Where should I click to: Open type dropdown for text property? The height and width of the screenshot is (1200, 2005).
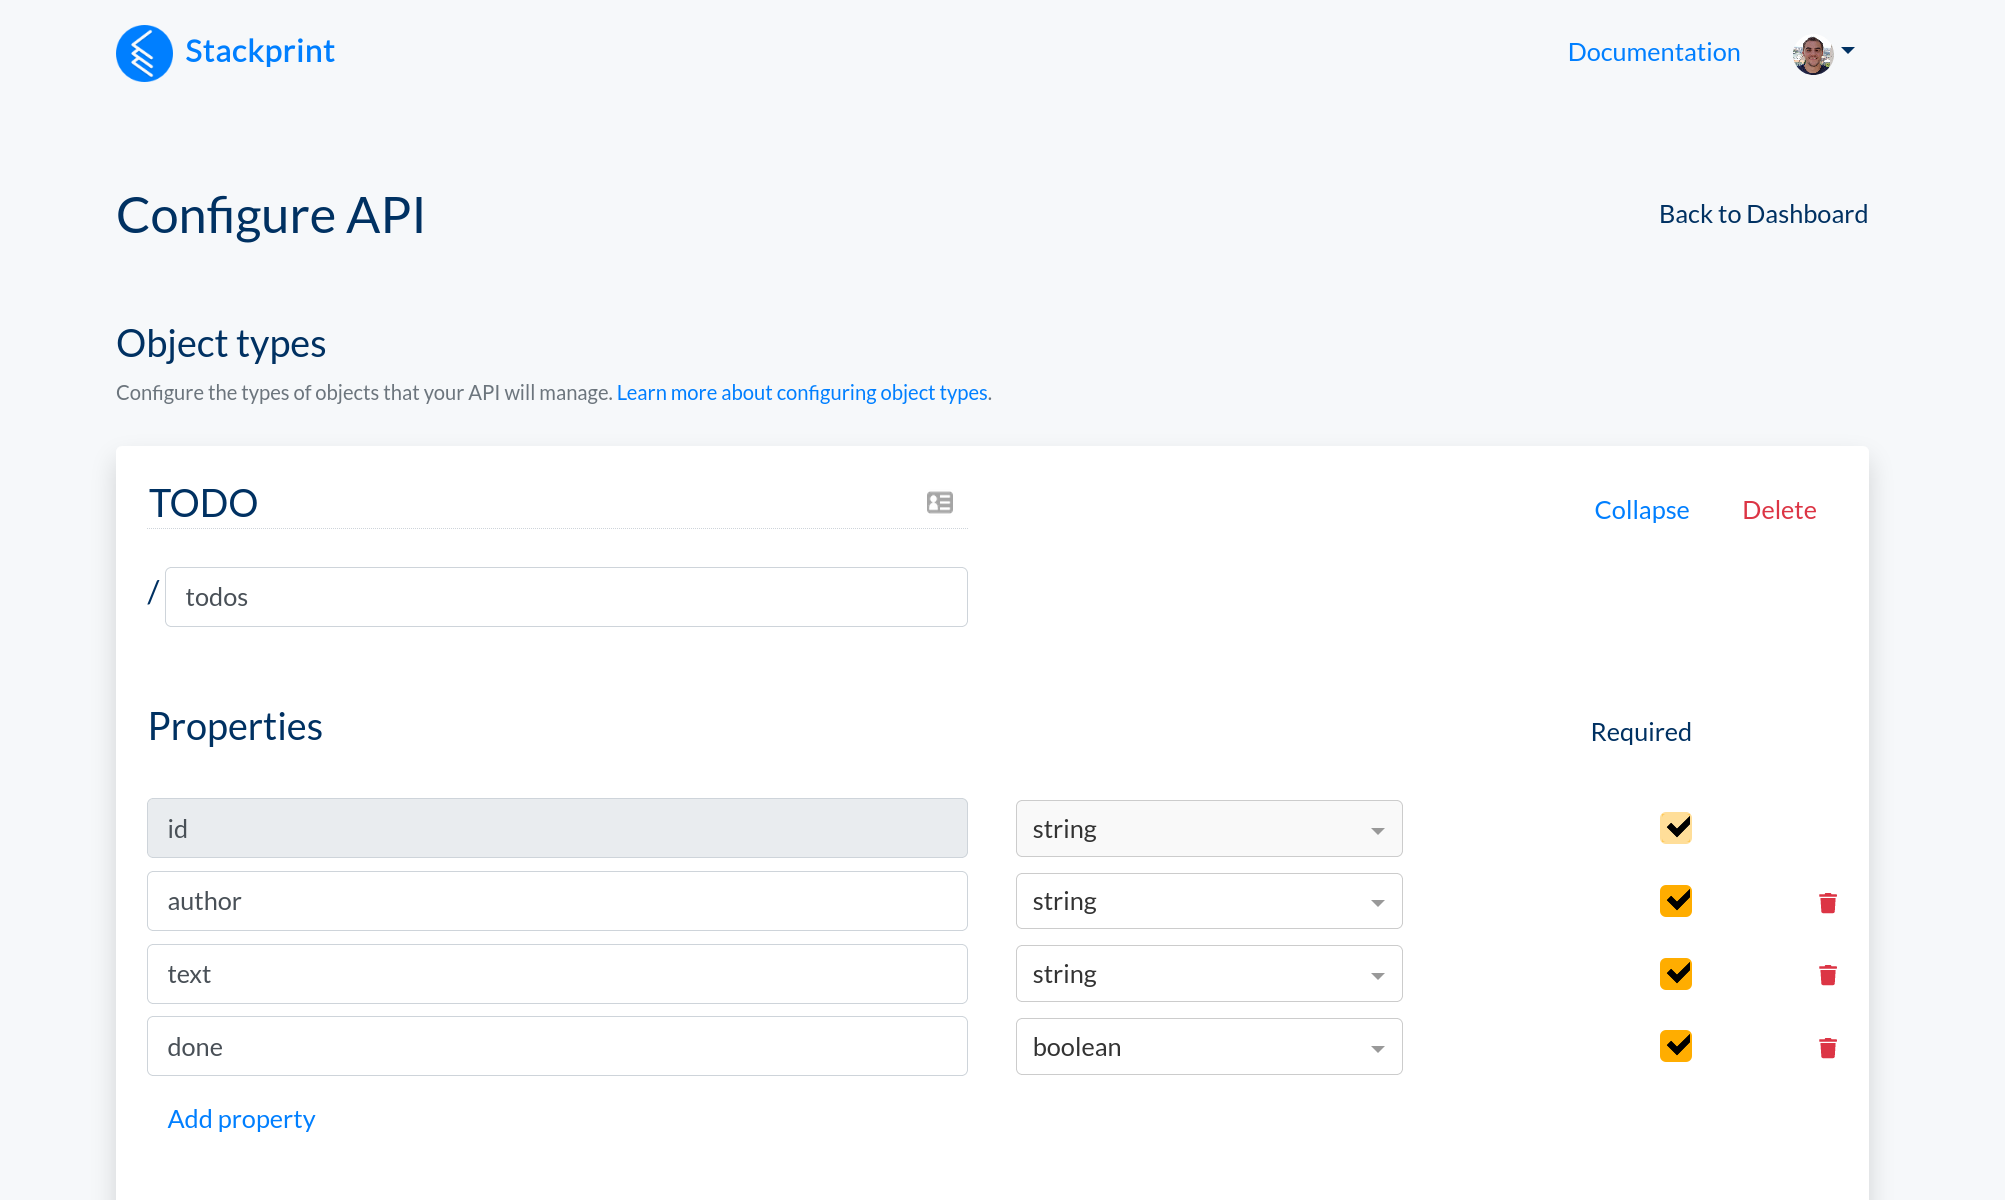pyautogui.click(x=1208, y=974)
